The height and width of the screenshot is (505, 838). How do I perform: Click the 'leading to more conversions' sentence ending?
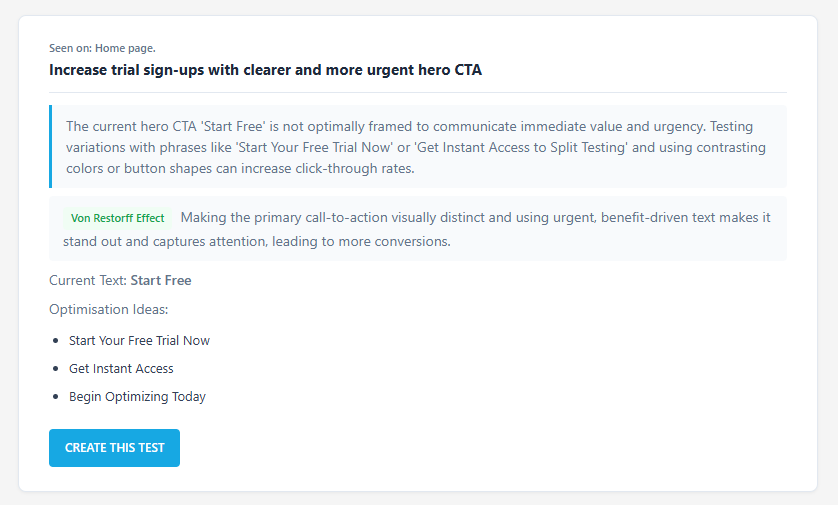[367, 242]
